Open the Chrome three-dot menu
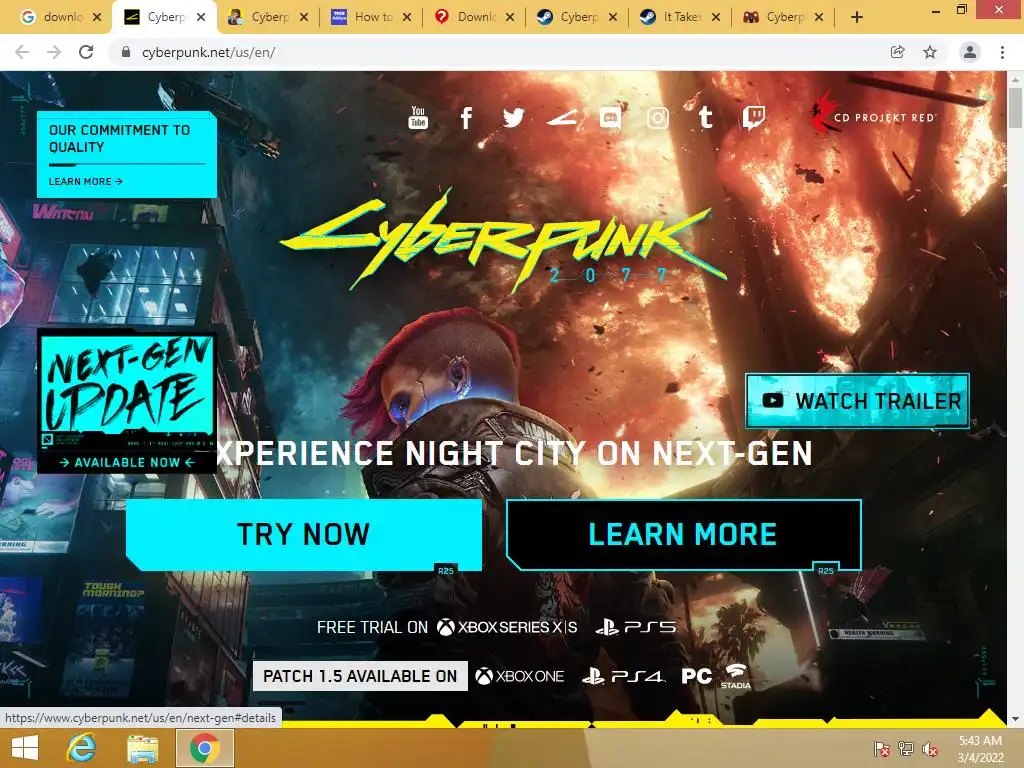This screenshot has width=1024, height=768. (1002, 52)
